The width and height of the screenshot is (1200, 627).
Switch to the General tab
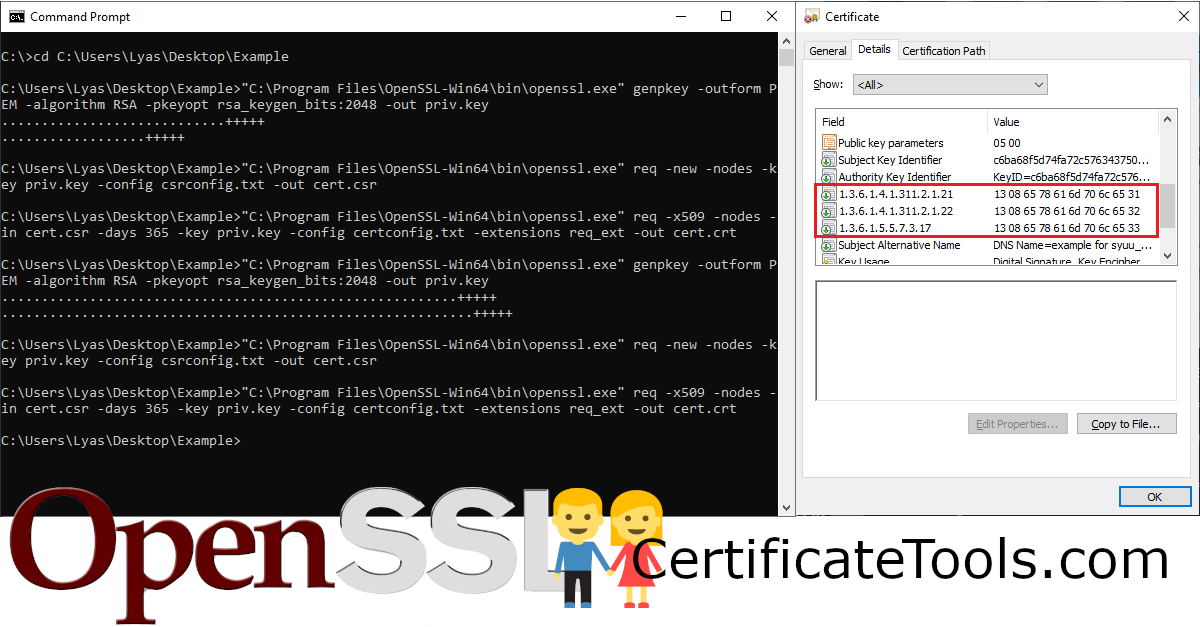[827, 50]
